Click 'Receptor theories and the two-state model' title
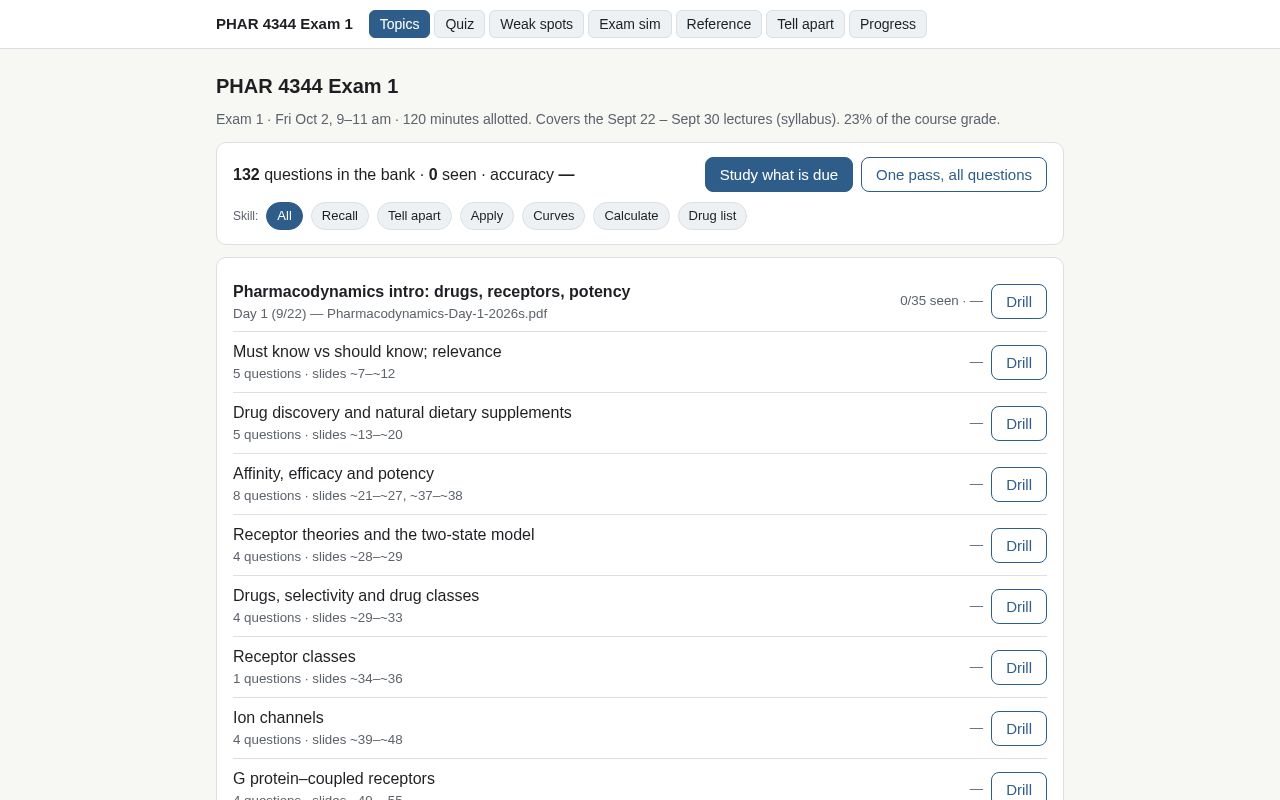 click(384, 535)
